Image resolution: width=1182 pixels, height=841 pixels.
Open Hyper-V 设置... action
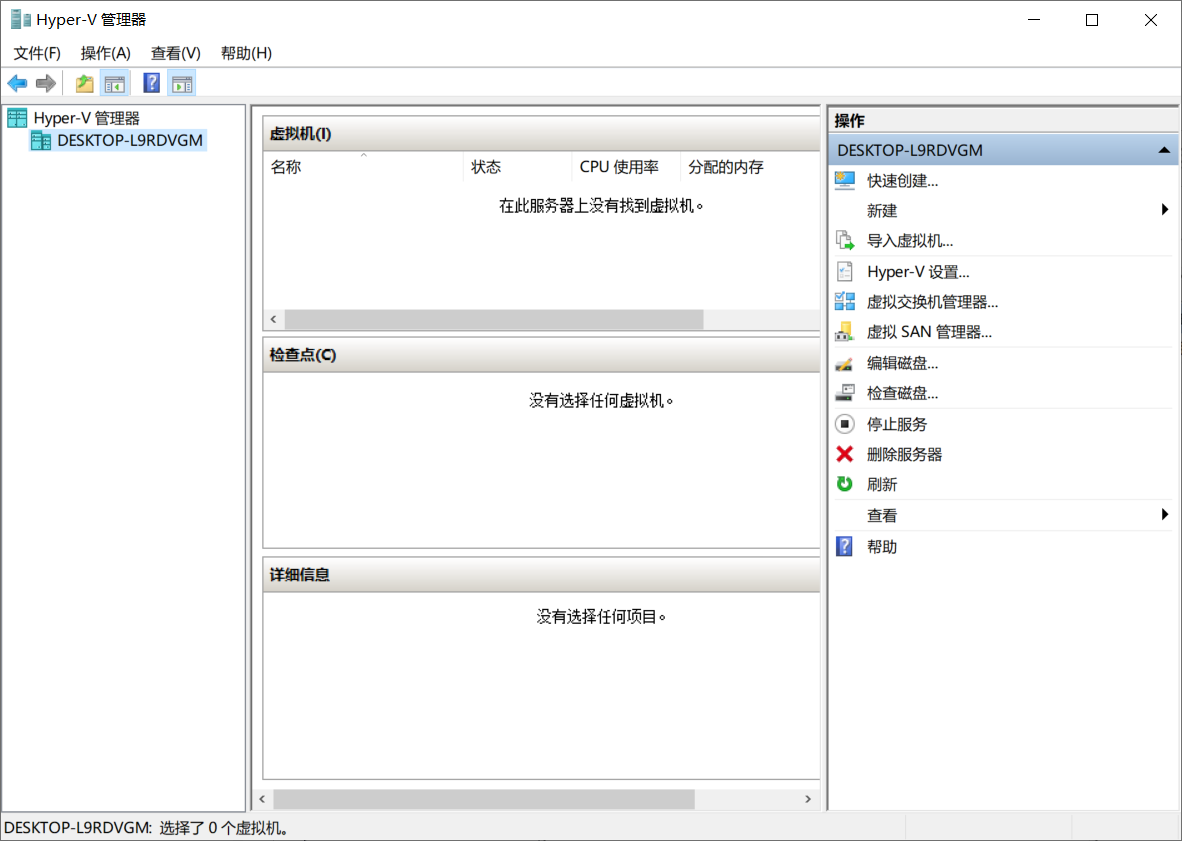tap(918, 272)
